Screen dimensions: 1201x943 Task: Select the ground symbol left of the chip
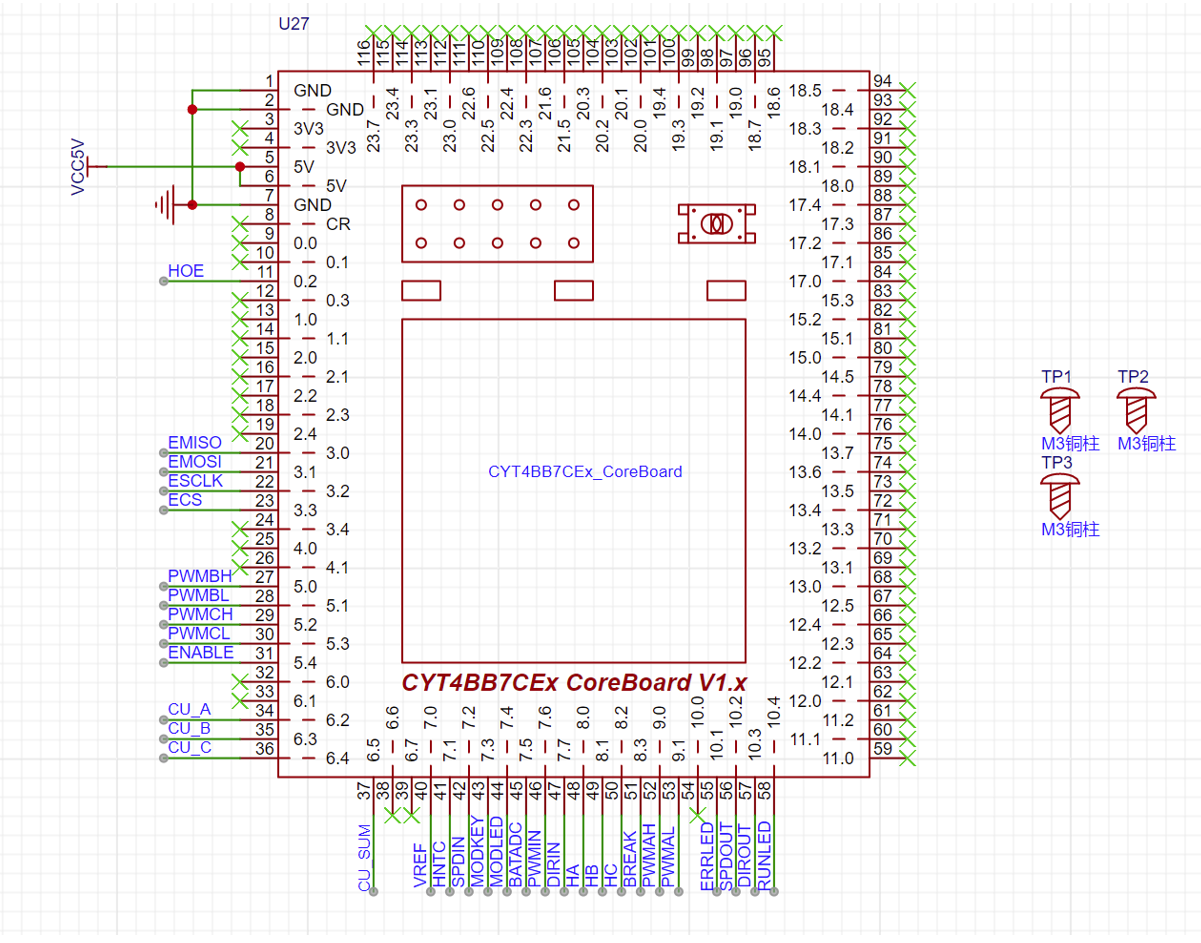pyautogui.click(x=166, y=205)
